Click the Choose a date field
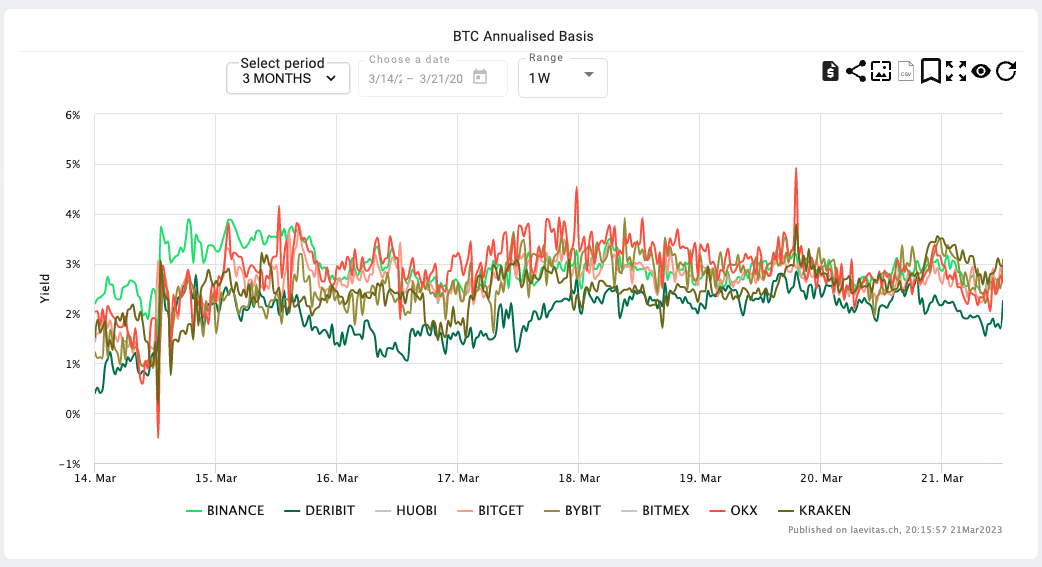The width and height of the screenshot is (1042, 567). tap(415, 78)
